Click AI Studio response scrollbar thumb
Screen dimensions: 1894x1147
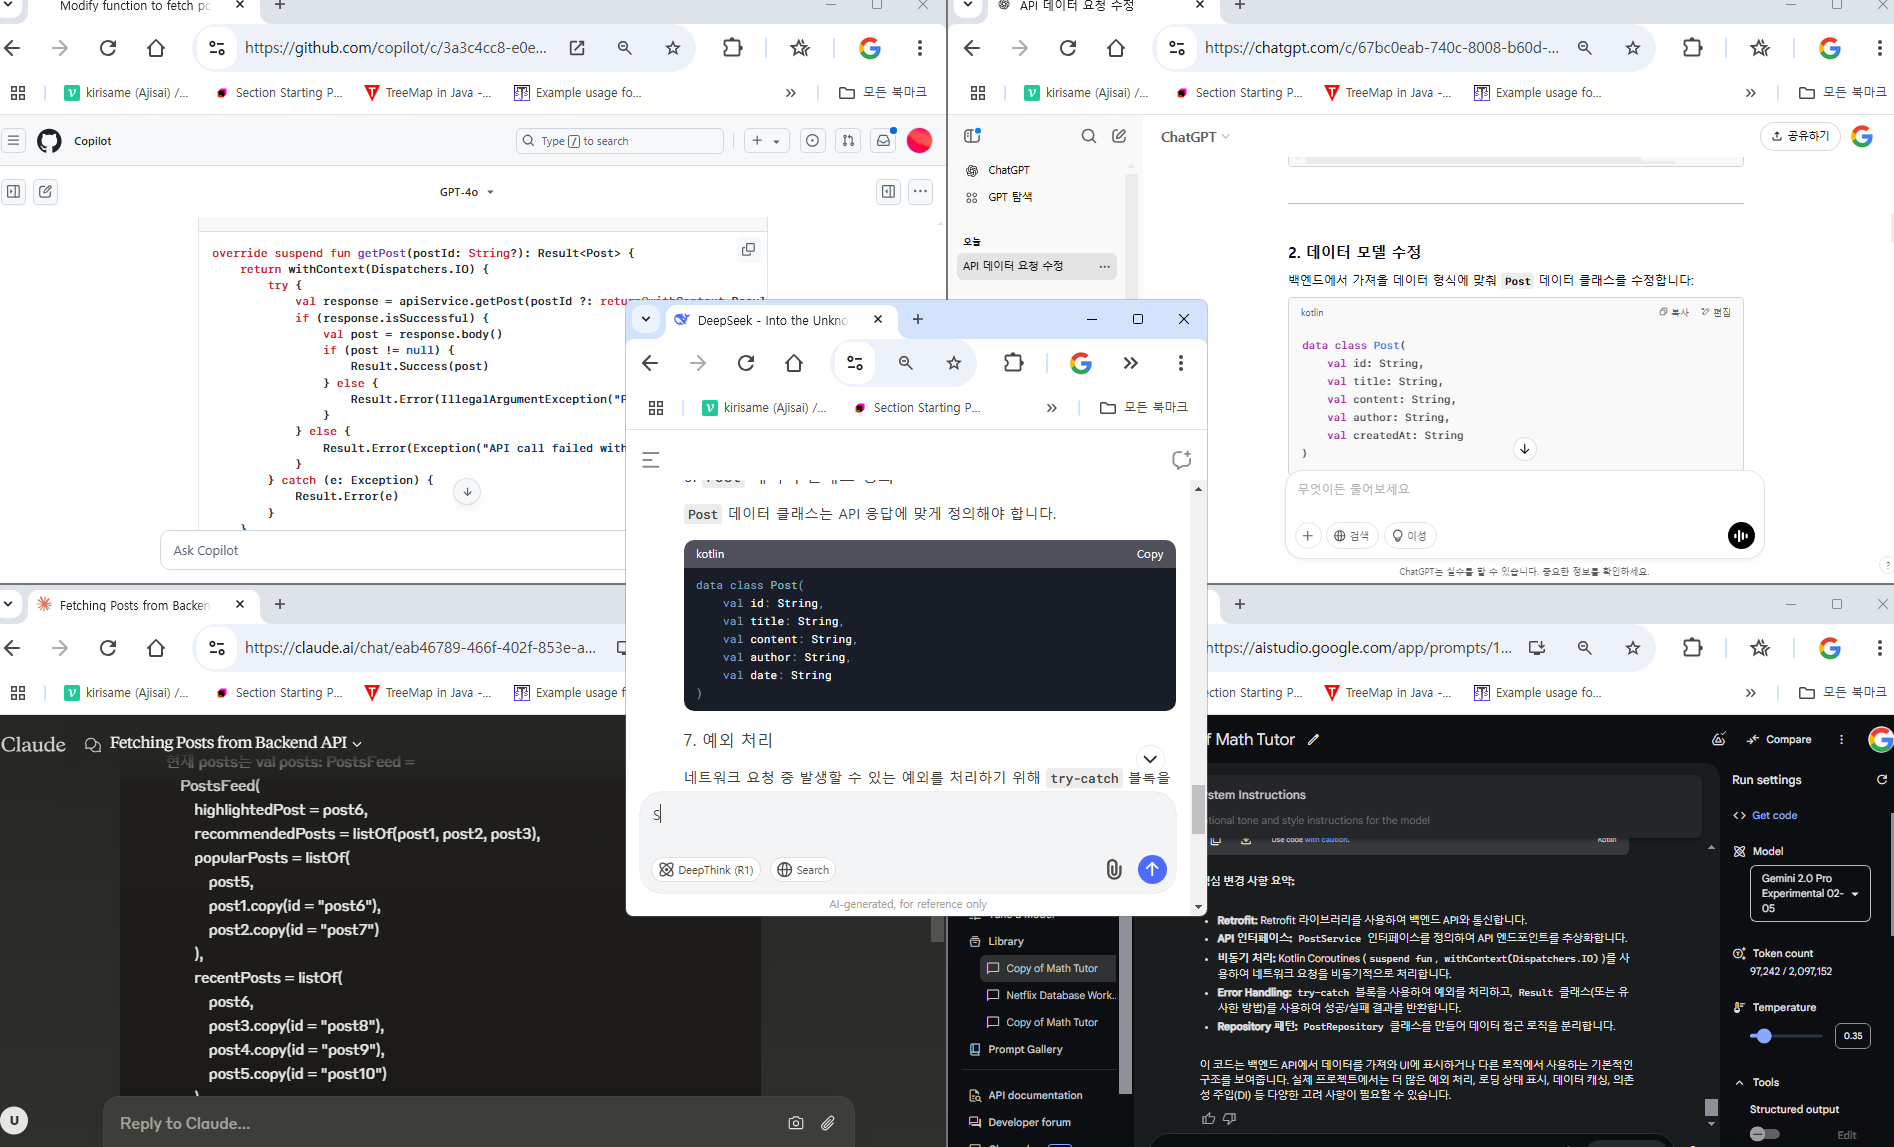(x=1711, y=1107)
